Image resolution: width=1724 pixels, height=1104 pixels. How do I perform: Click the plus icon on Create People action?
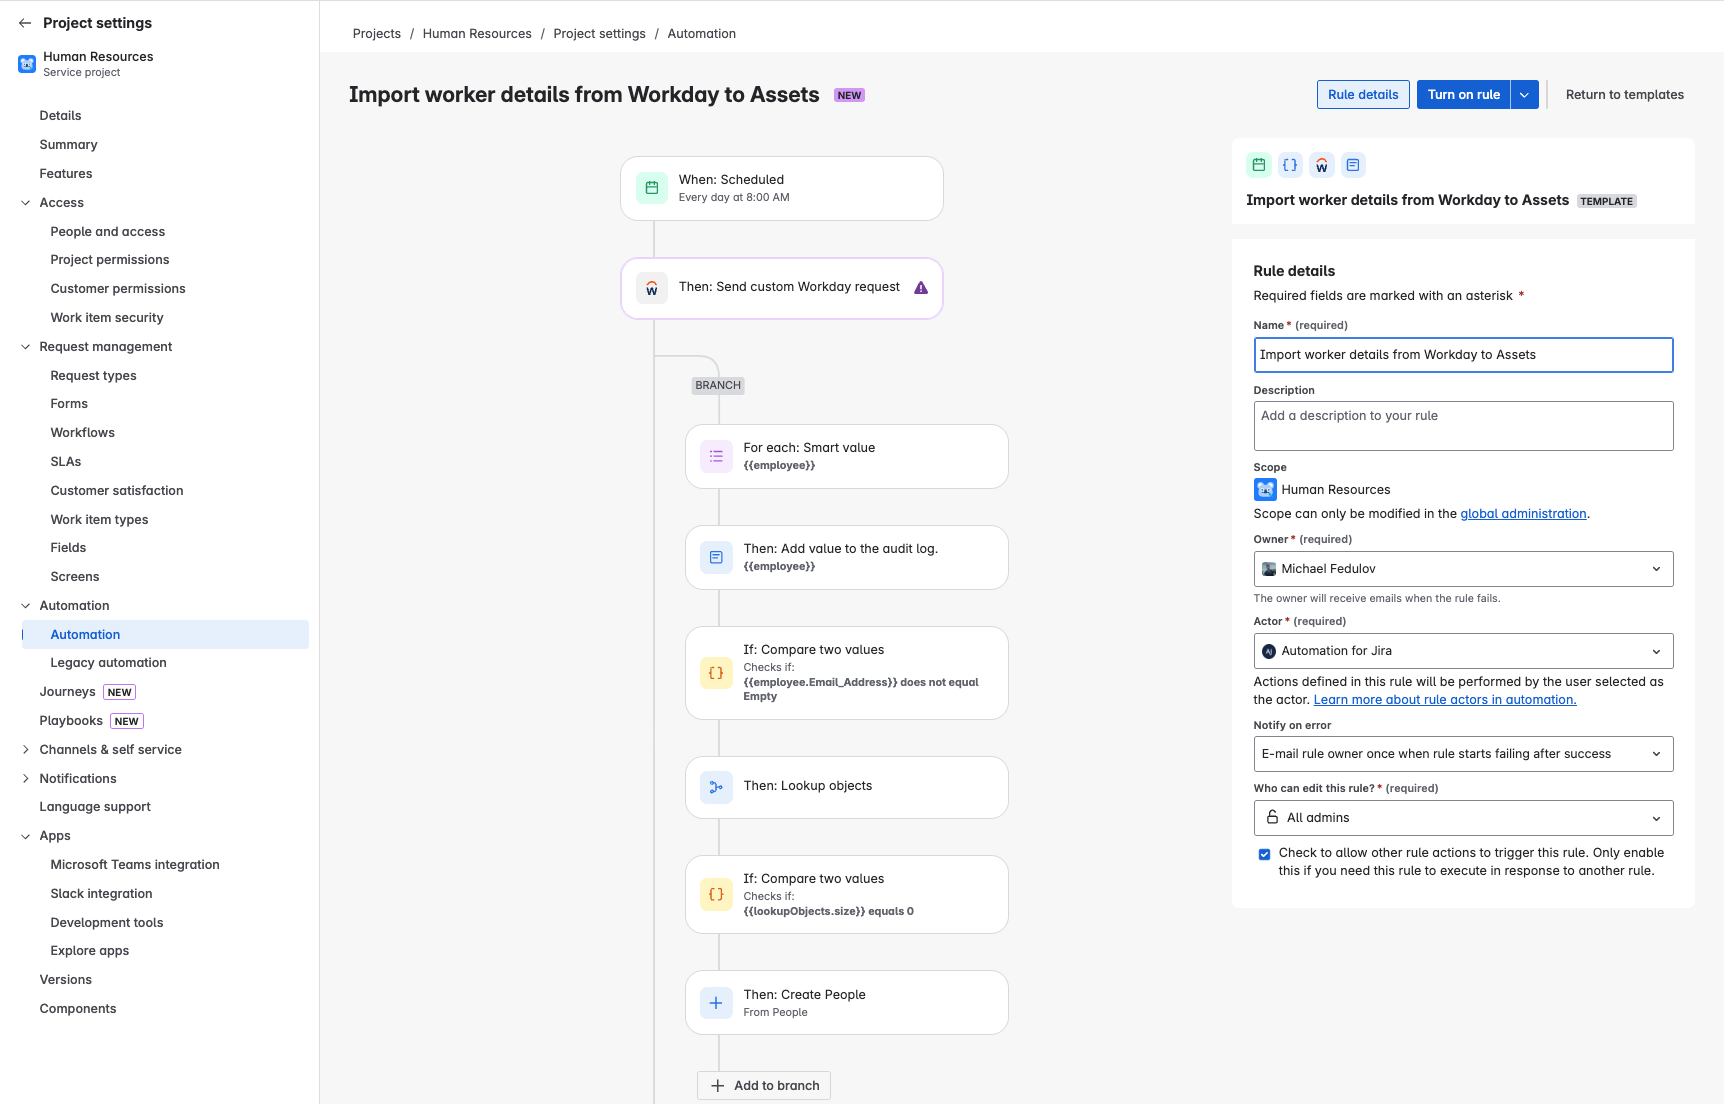[x=716, y=1002]
